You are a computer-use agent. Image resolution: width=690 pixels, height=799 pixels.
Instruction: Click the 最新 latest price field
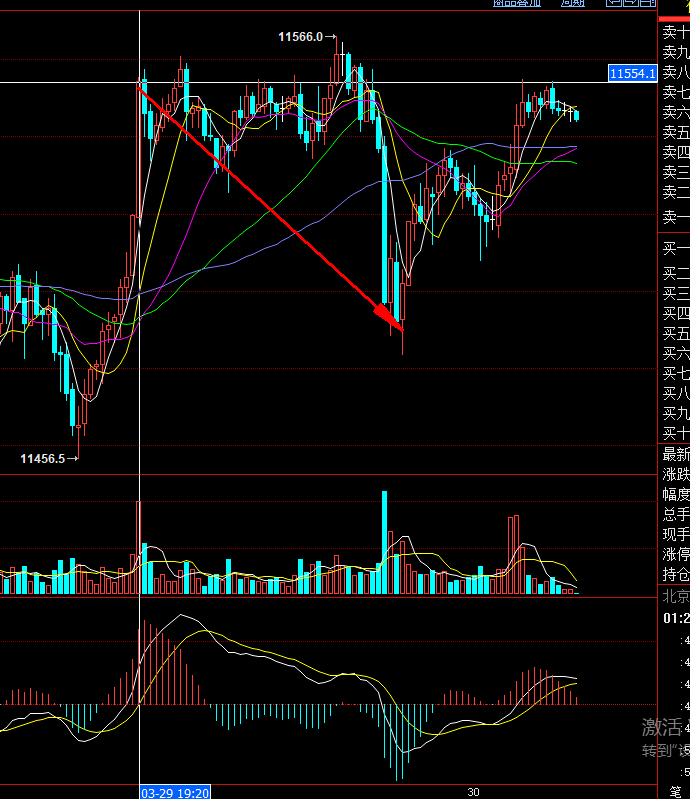tap(676, 454)
